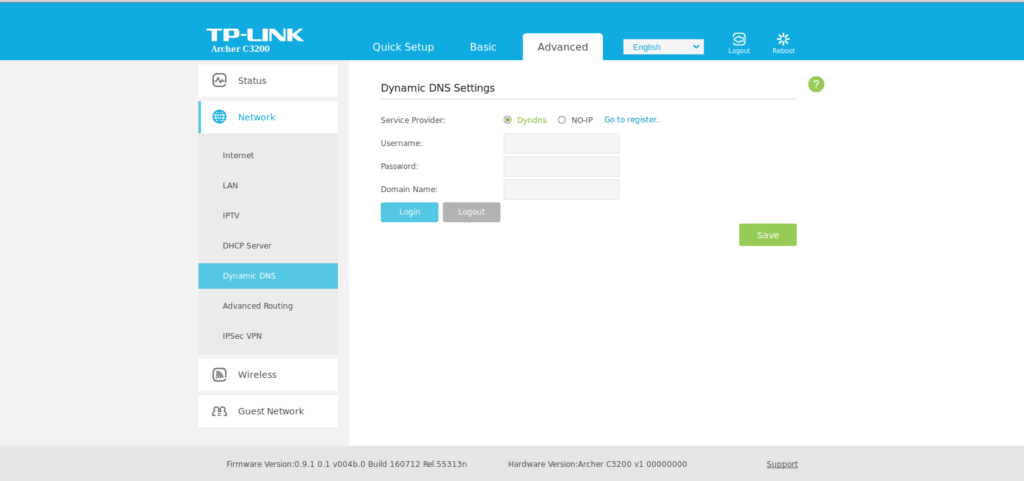Click the Username input field

tap(561, 144)
